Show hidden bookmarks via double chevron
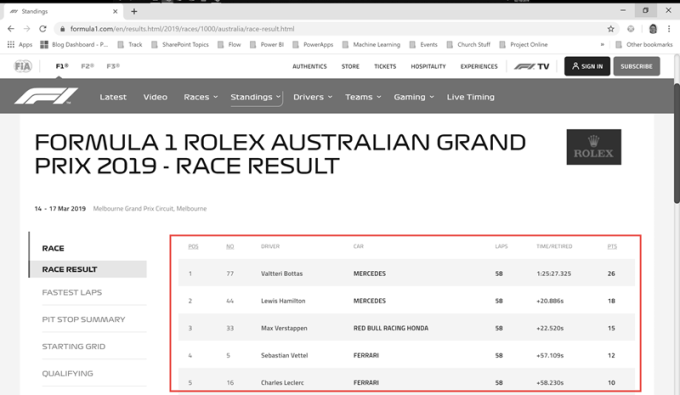 point(602,44)
